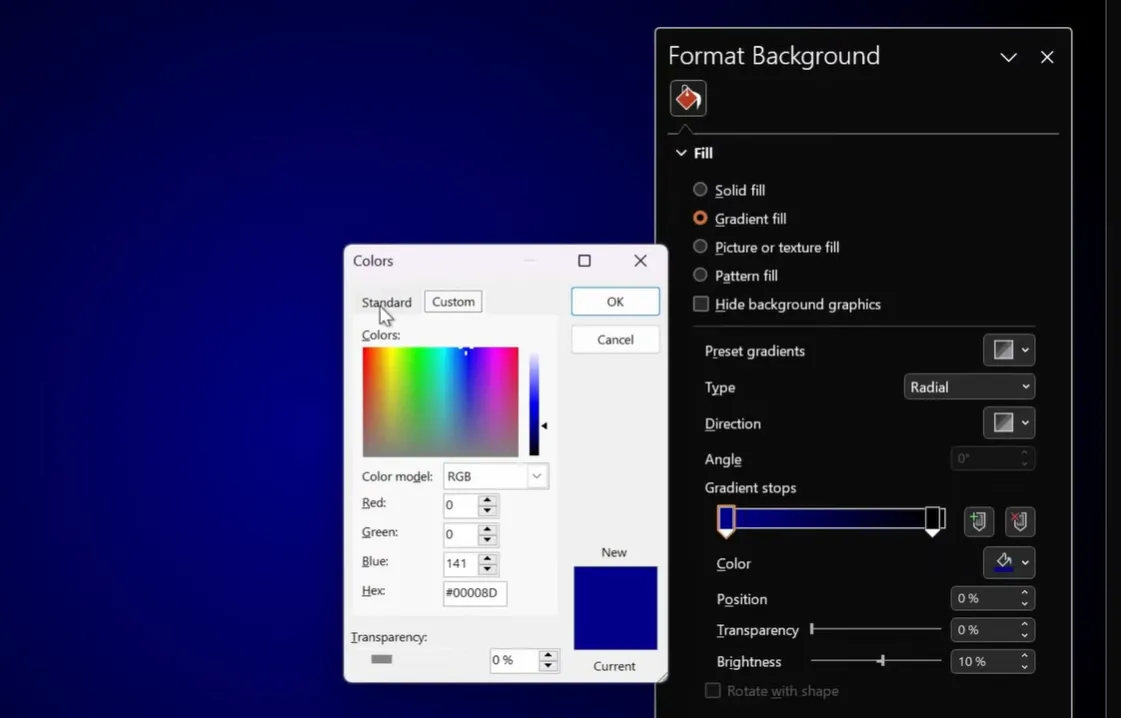Screen dimensions: 1121x718
Task: Enable Hide background graphics
Action: 701,304
